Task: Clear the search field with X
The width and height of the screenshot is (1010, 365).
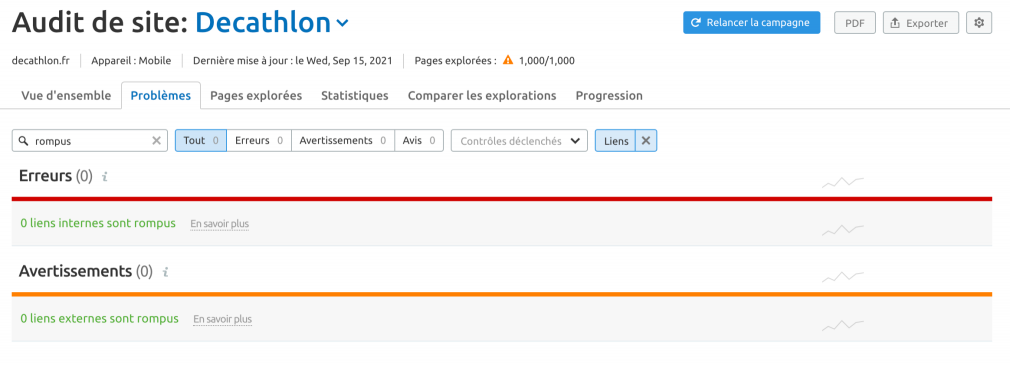Action: [157, 141]
